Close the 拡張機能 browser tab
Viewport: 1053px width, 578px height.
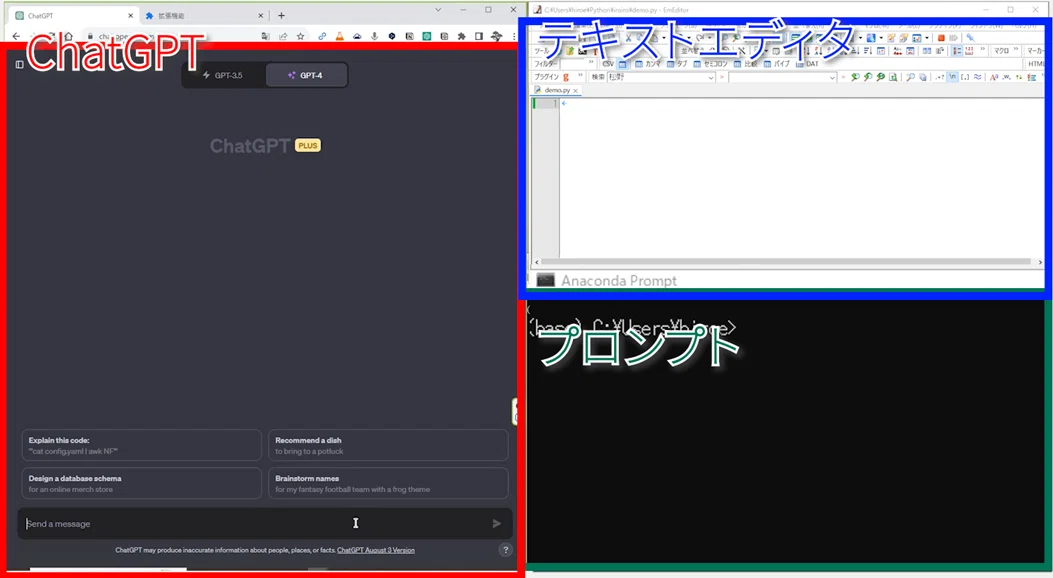tap(261, 15)
